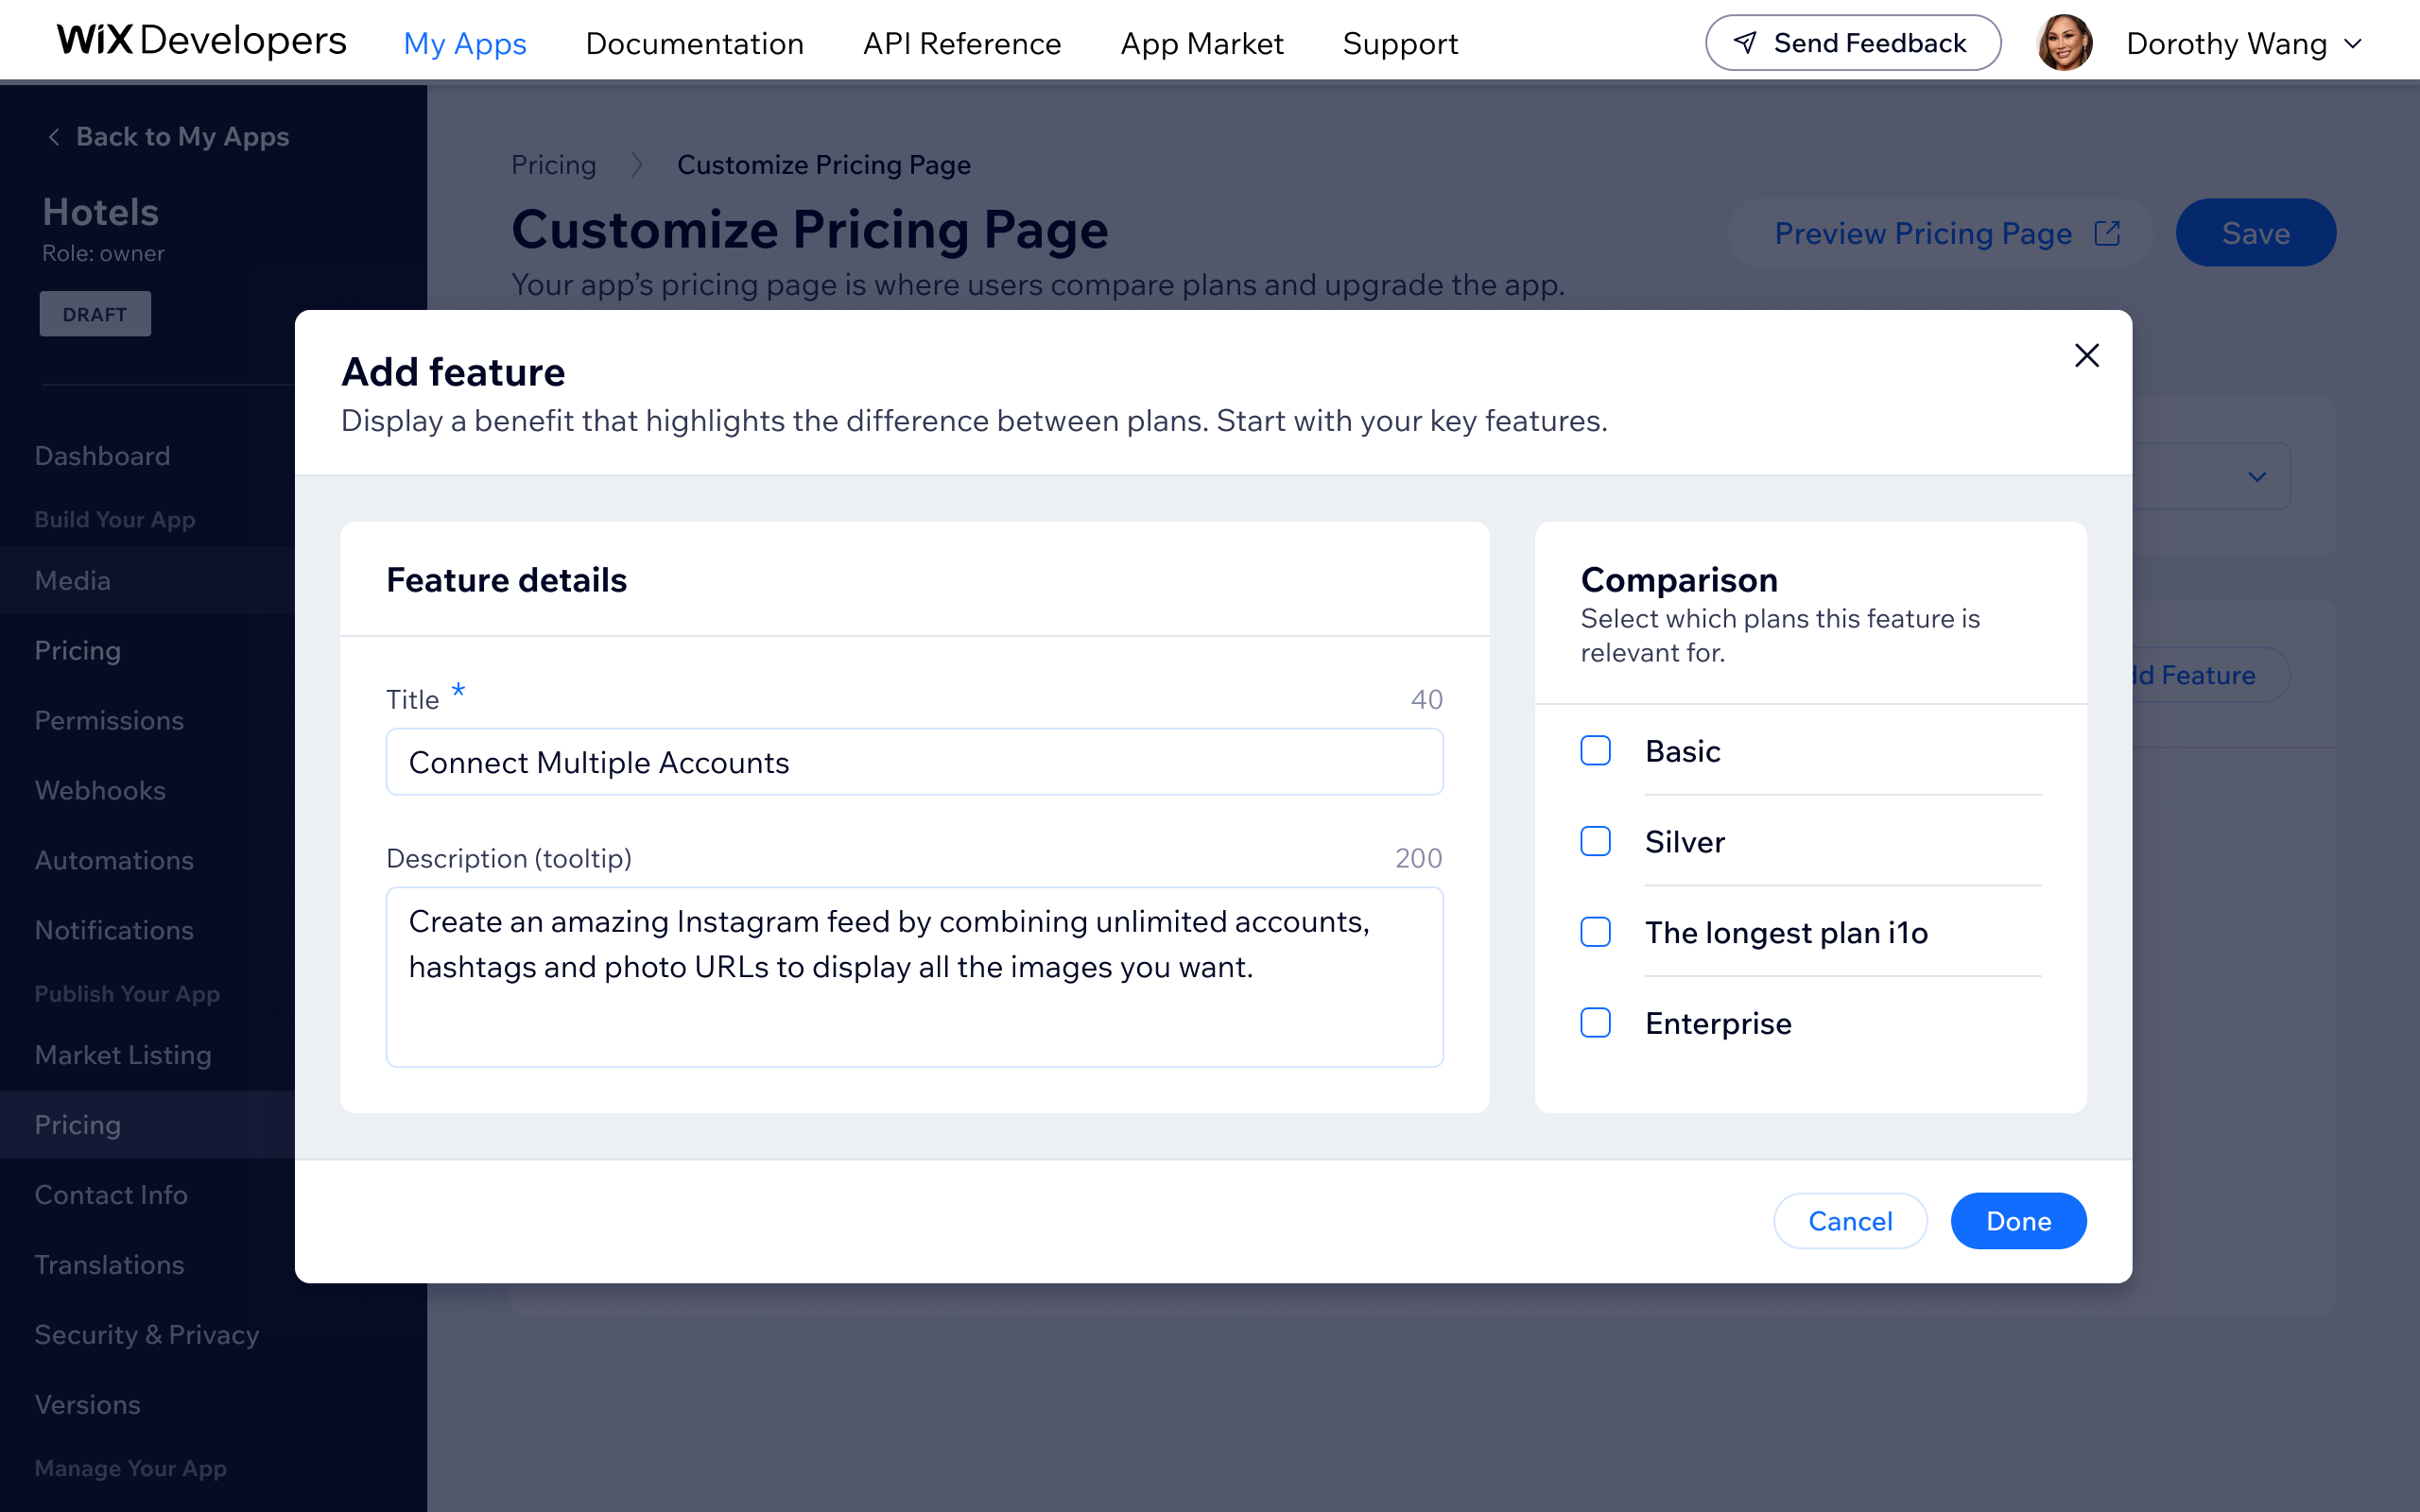This screenshot has width=2420, height=1512.
Task: Open Dashboard in the sidebar
Action: 102,456
